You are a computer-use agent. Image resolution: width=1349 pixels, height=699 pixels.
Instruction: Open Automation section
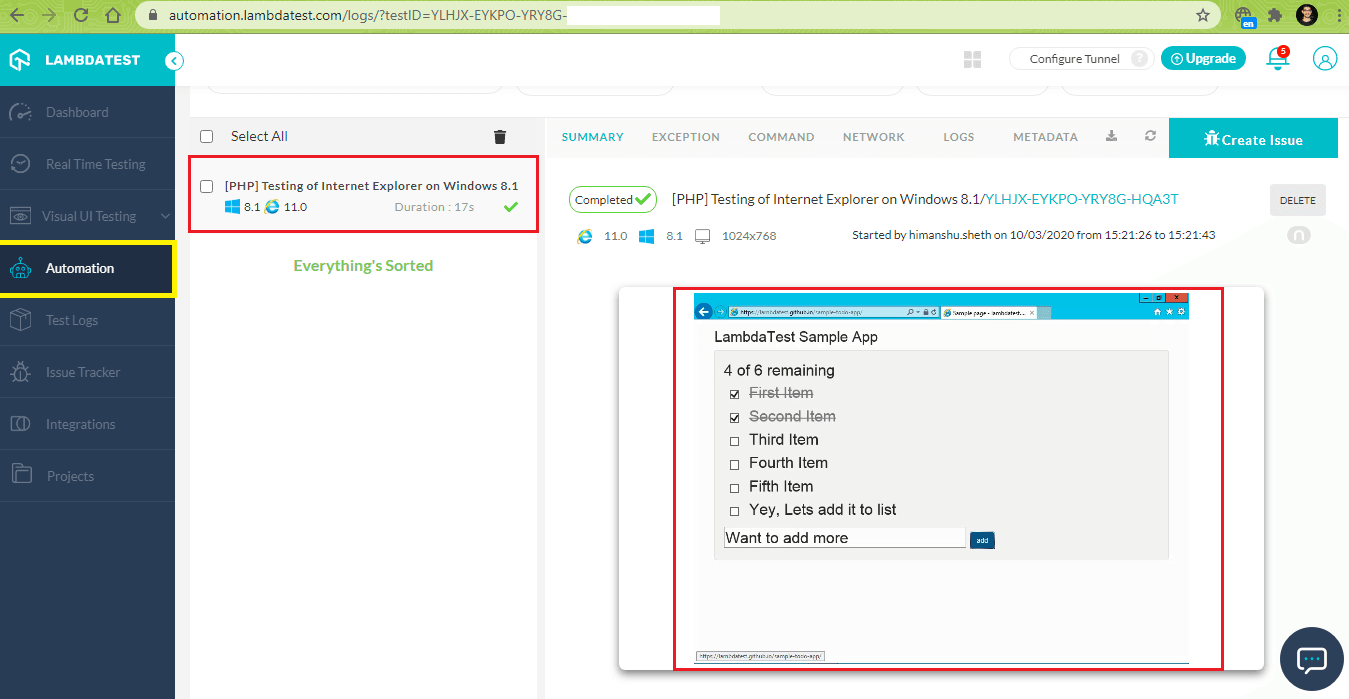(x=87, y=268)
